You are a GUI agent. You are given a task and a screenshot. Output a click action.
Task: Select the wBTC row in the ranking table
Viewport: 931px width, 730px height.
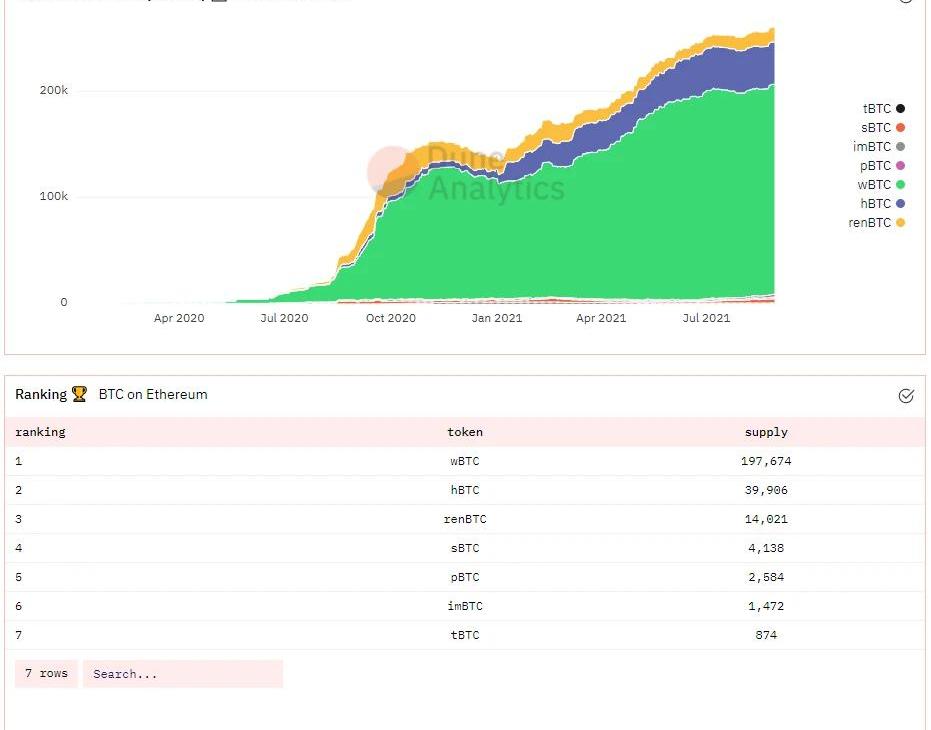pyautogui.click(x=465, y=461)
